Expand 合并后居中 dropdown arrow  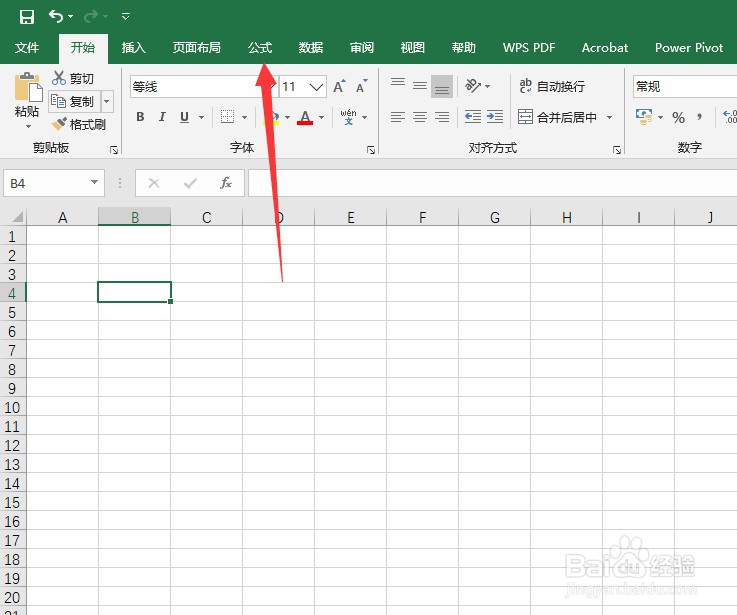[609, 117]
